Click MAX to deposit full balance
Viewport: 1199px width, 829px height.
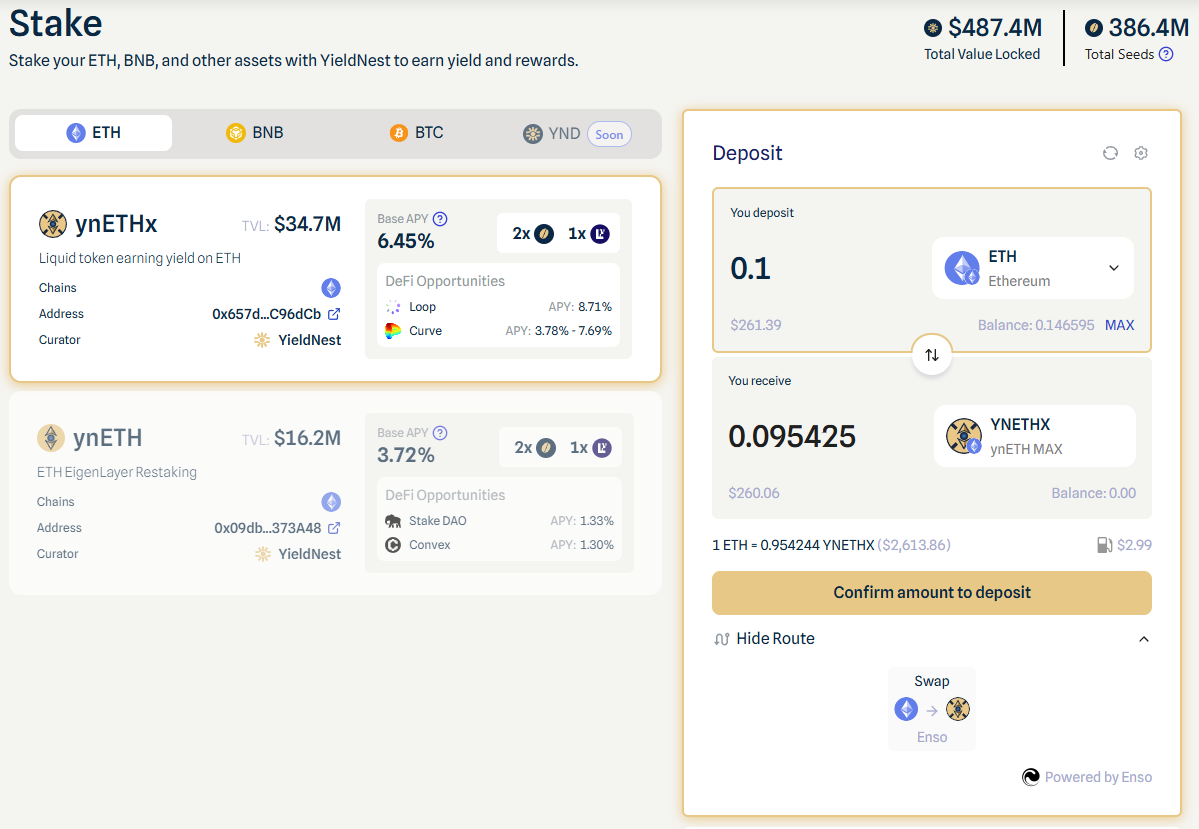[1119, 325]
